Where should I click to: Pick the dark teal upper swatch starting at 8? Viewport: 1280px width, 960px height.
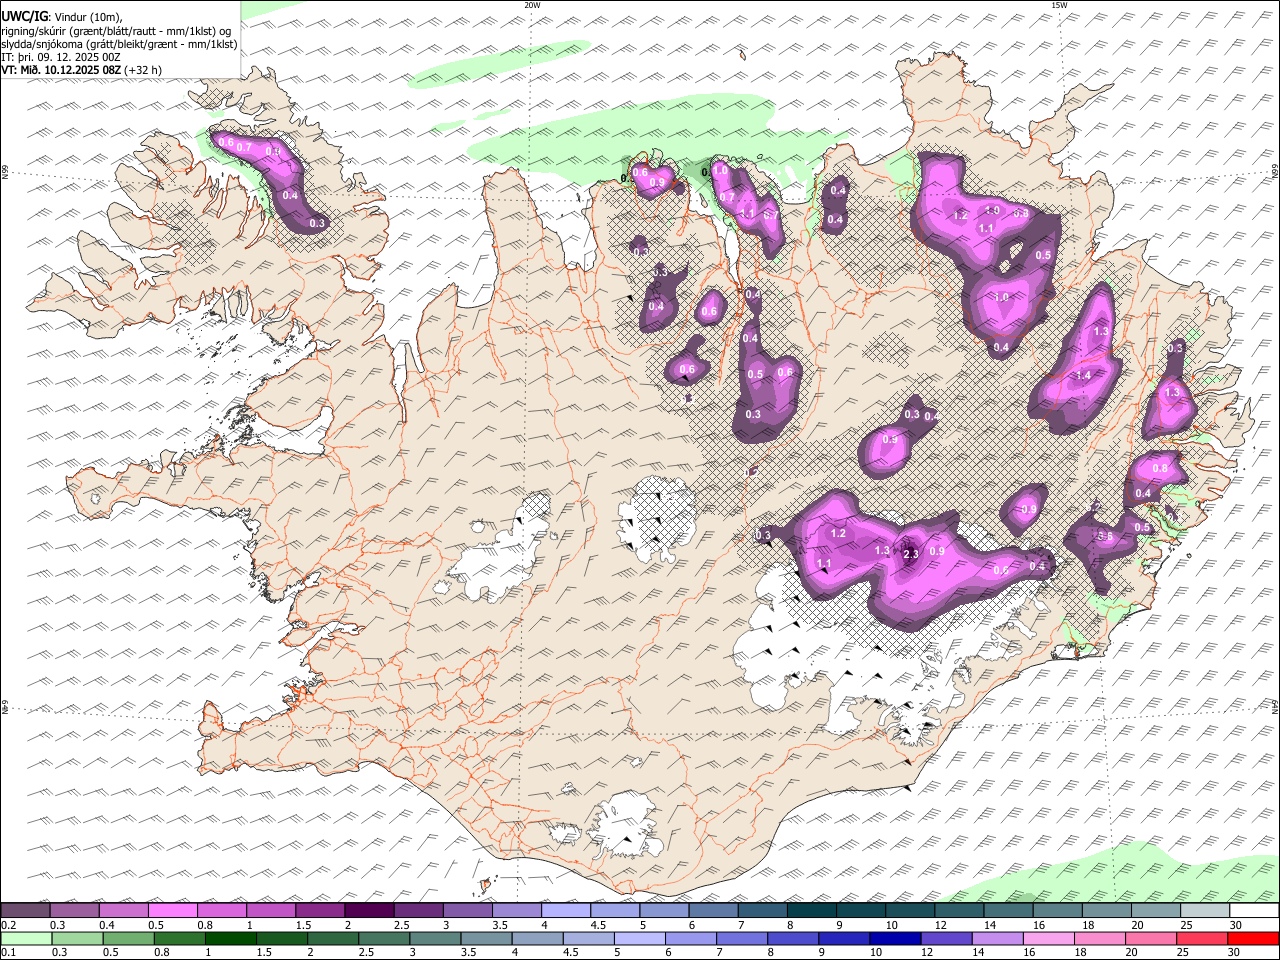pyautogui.click(x=812, y=911)
